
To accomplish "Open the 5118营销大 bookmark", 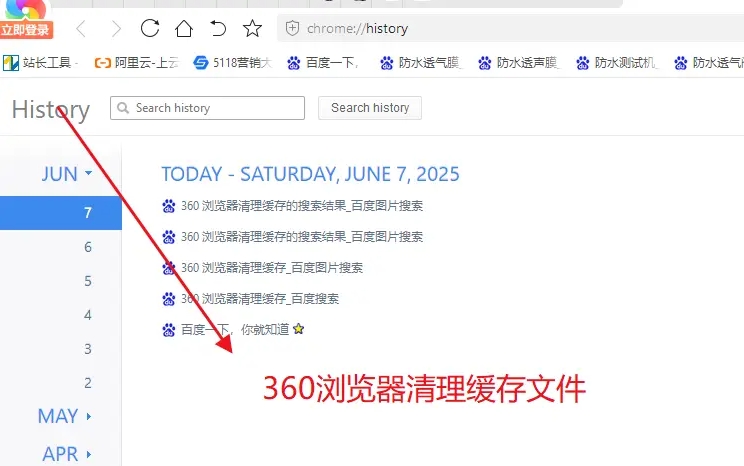I will pyautogui.click(x=232, y=63).
